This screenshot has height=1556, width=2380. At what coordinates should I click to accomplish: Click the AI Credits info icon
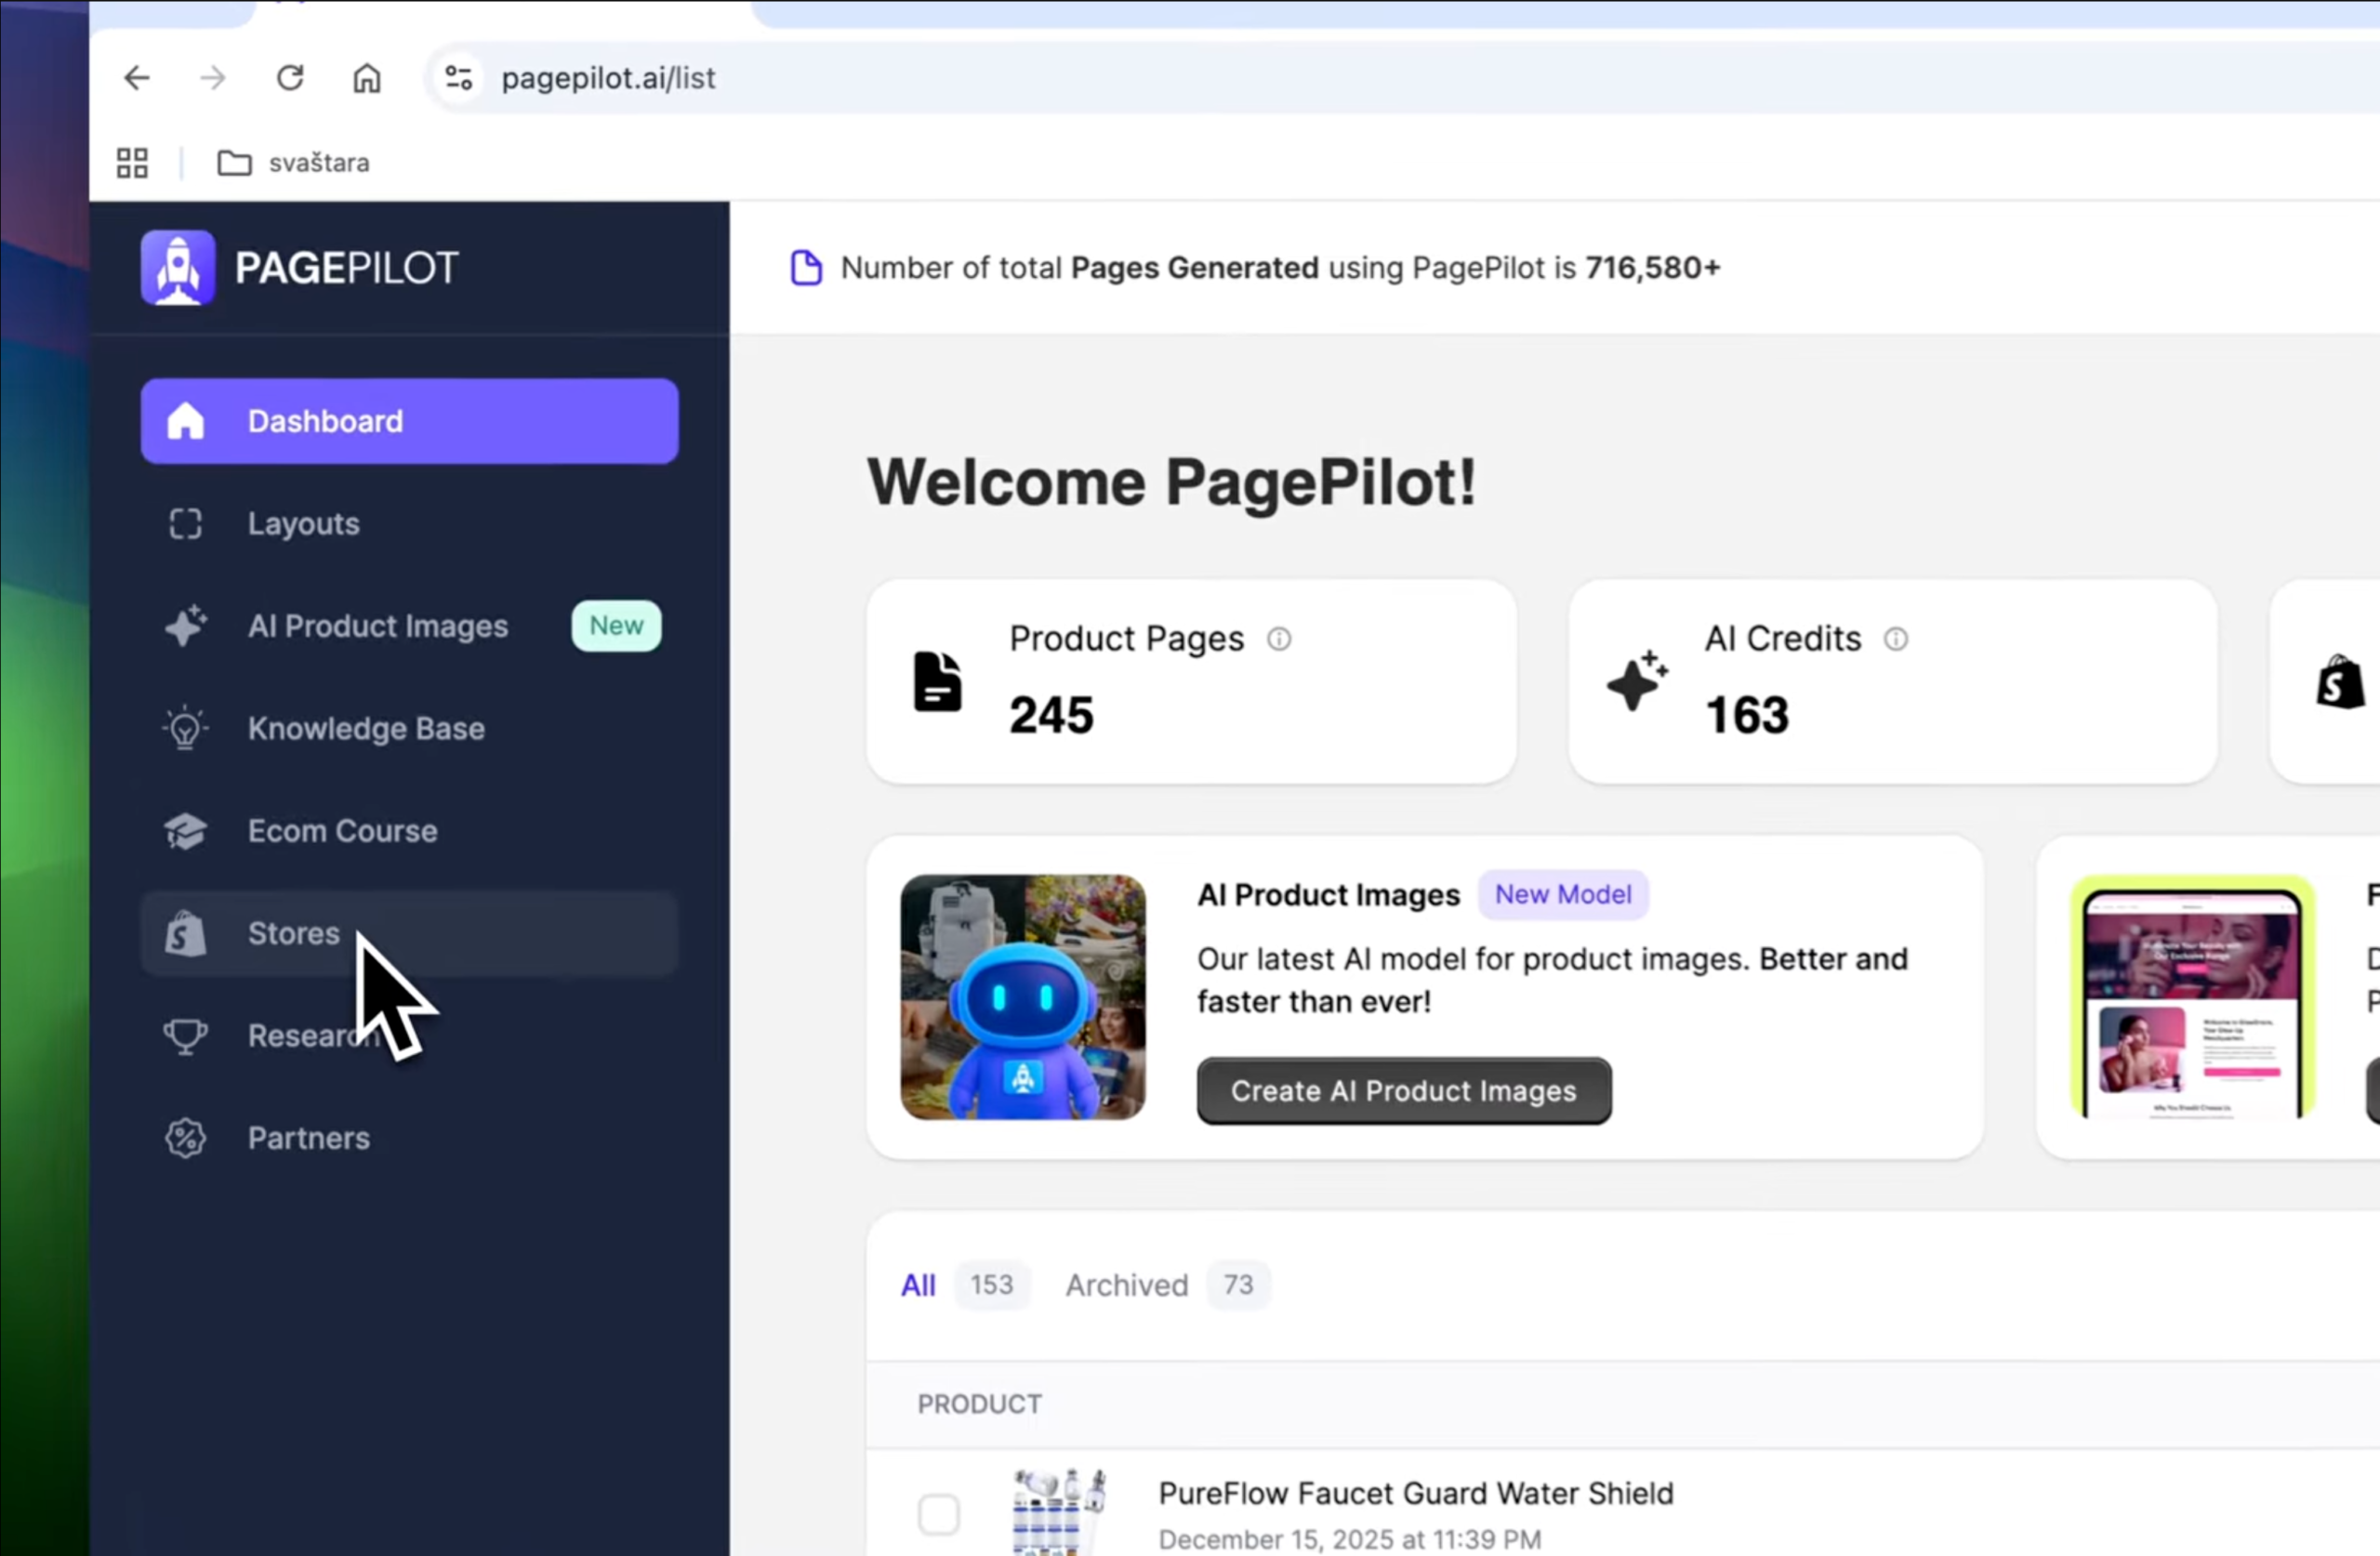(1896, 639)
